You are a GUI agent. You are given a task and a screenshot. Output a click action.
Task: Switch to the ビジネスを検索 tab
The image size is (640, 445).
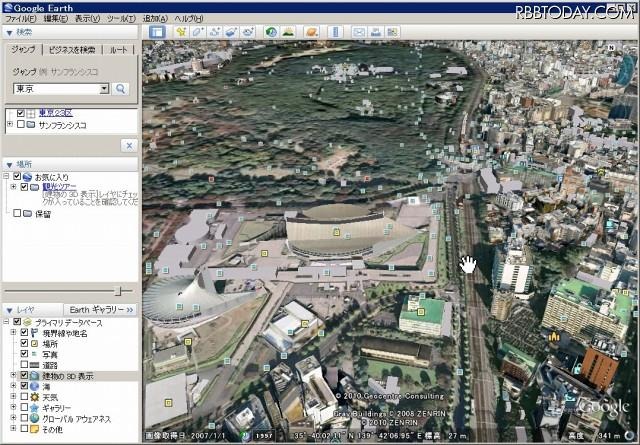tap(72, 49)
